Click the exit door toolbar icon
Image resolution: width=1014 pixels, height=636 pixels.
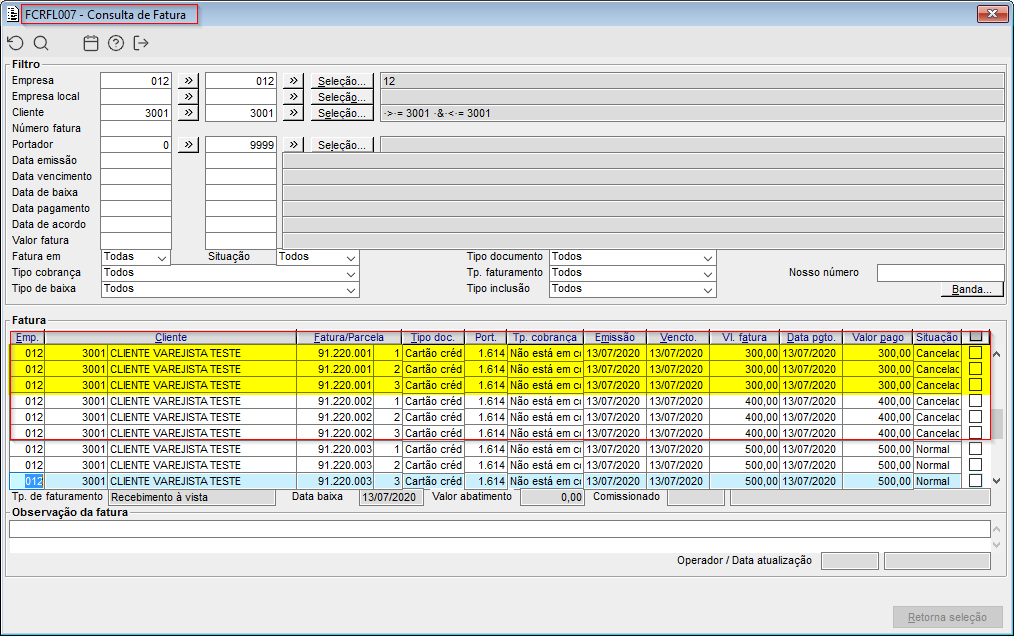click(140, 43)
